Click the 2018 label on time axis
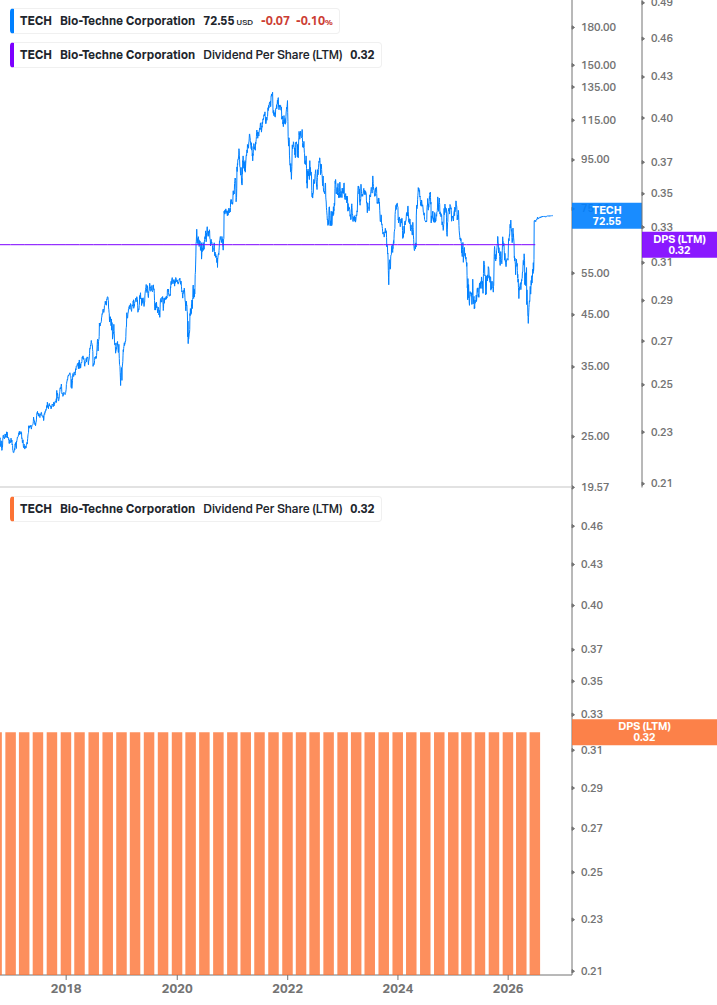Image resolution: width=717 pixels, height=1005 pixels. [x=66, y=989]
